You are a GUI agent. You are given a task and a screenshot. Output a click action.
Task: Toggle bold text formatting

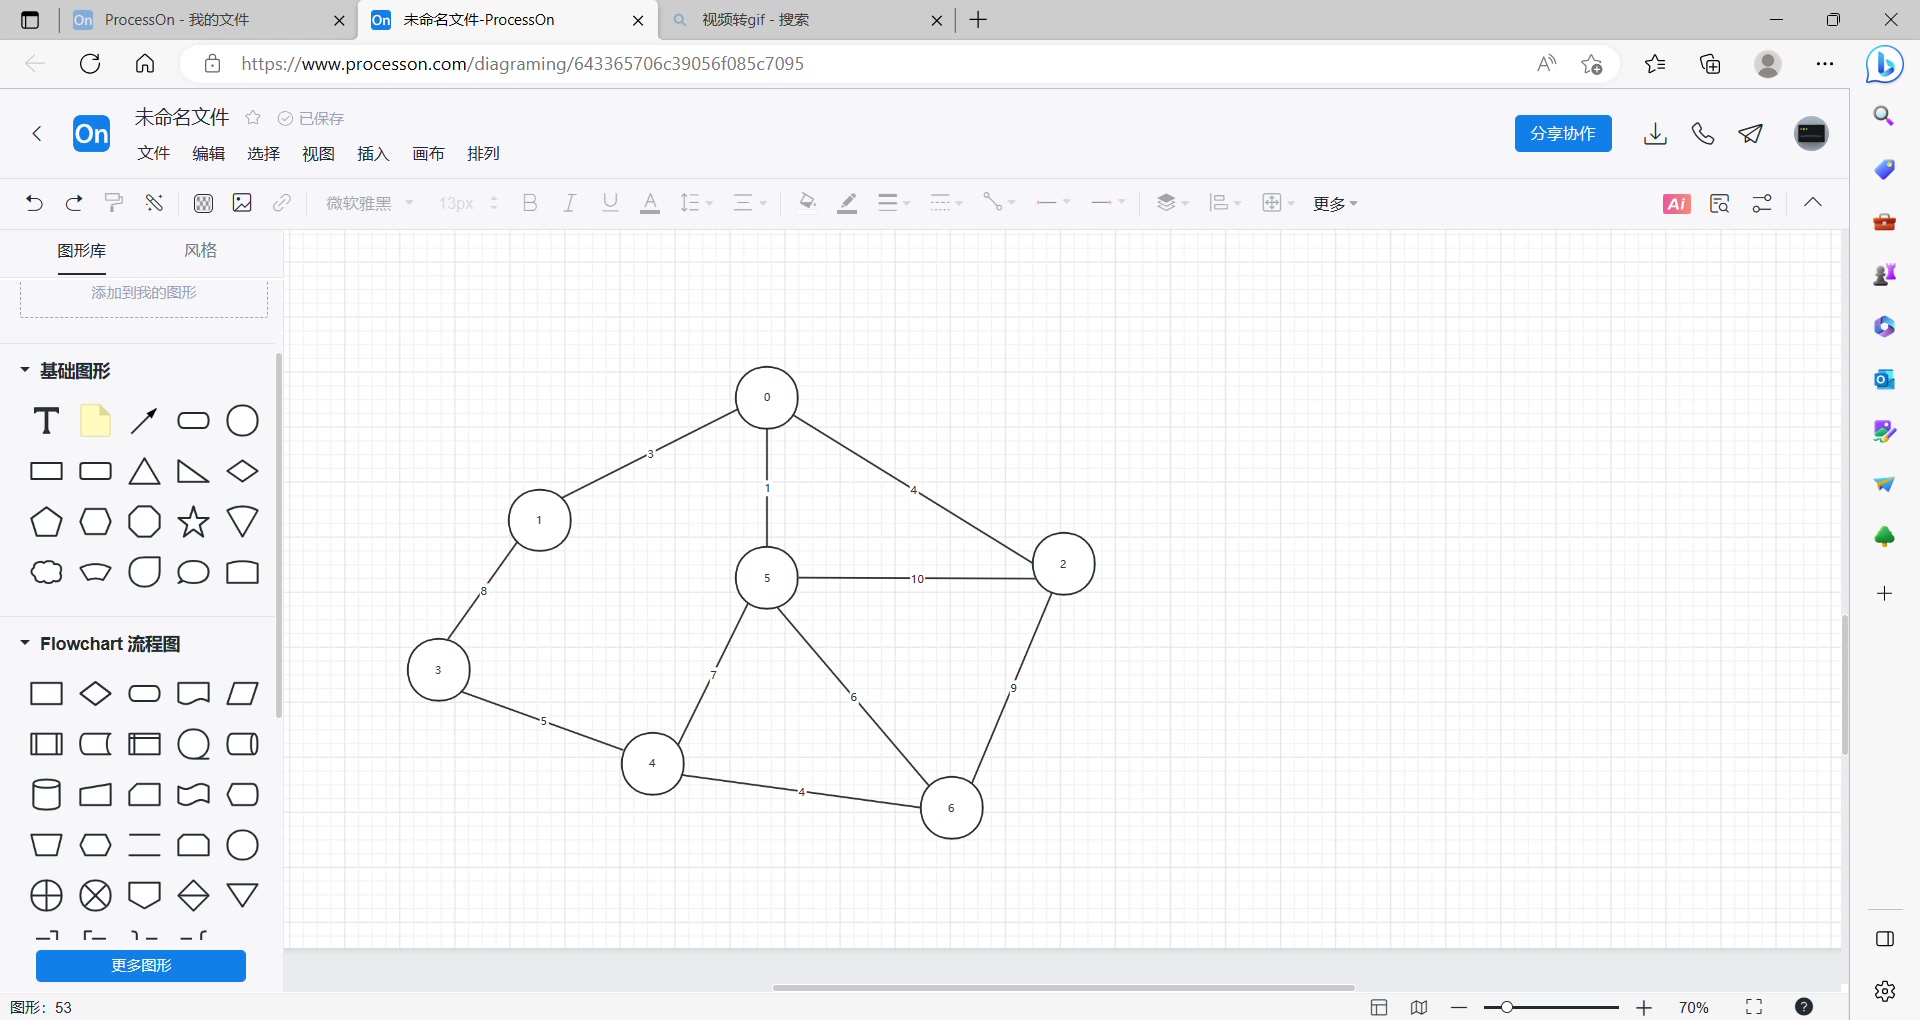pyautogui.click(x=530, y=203)
